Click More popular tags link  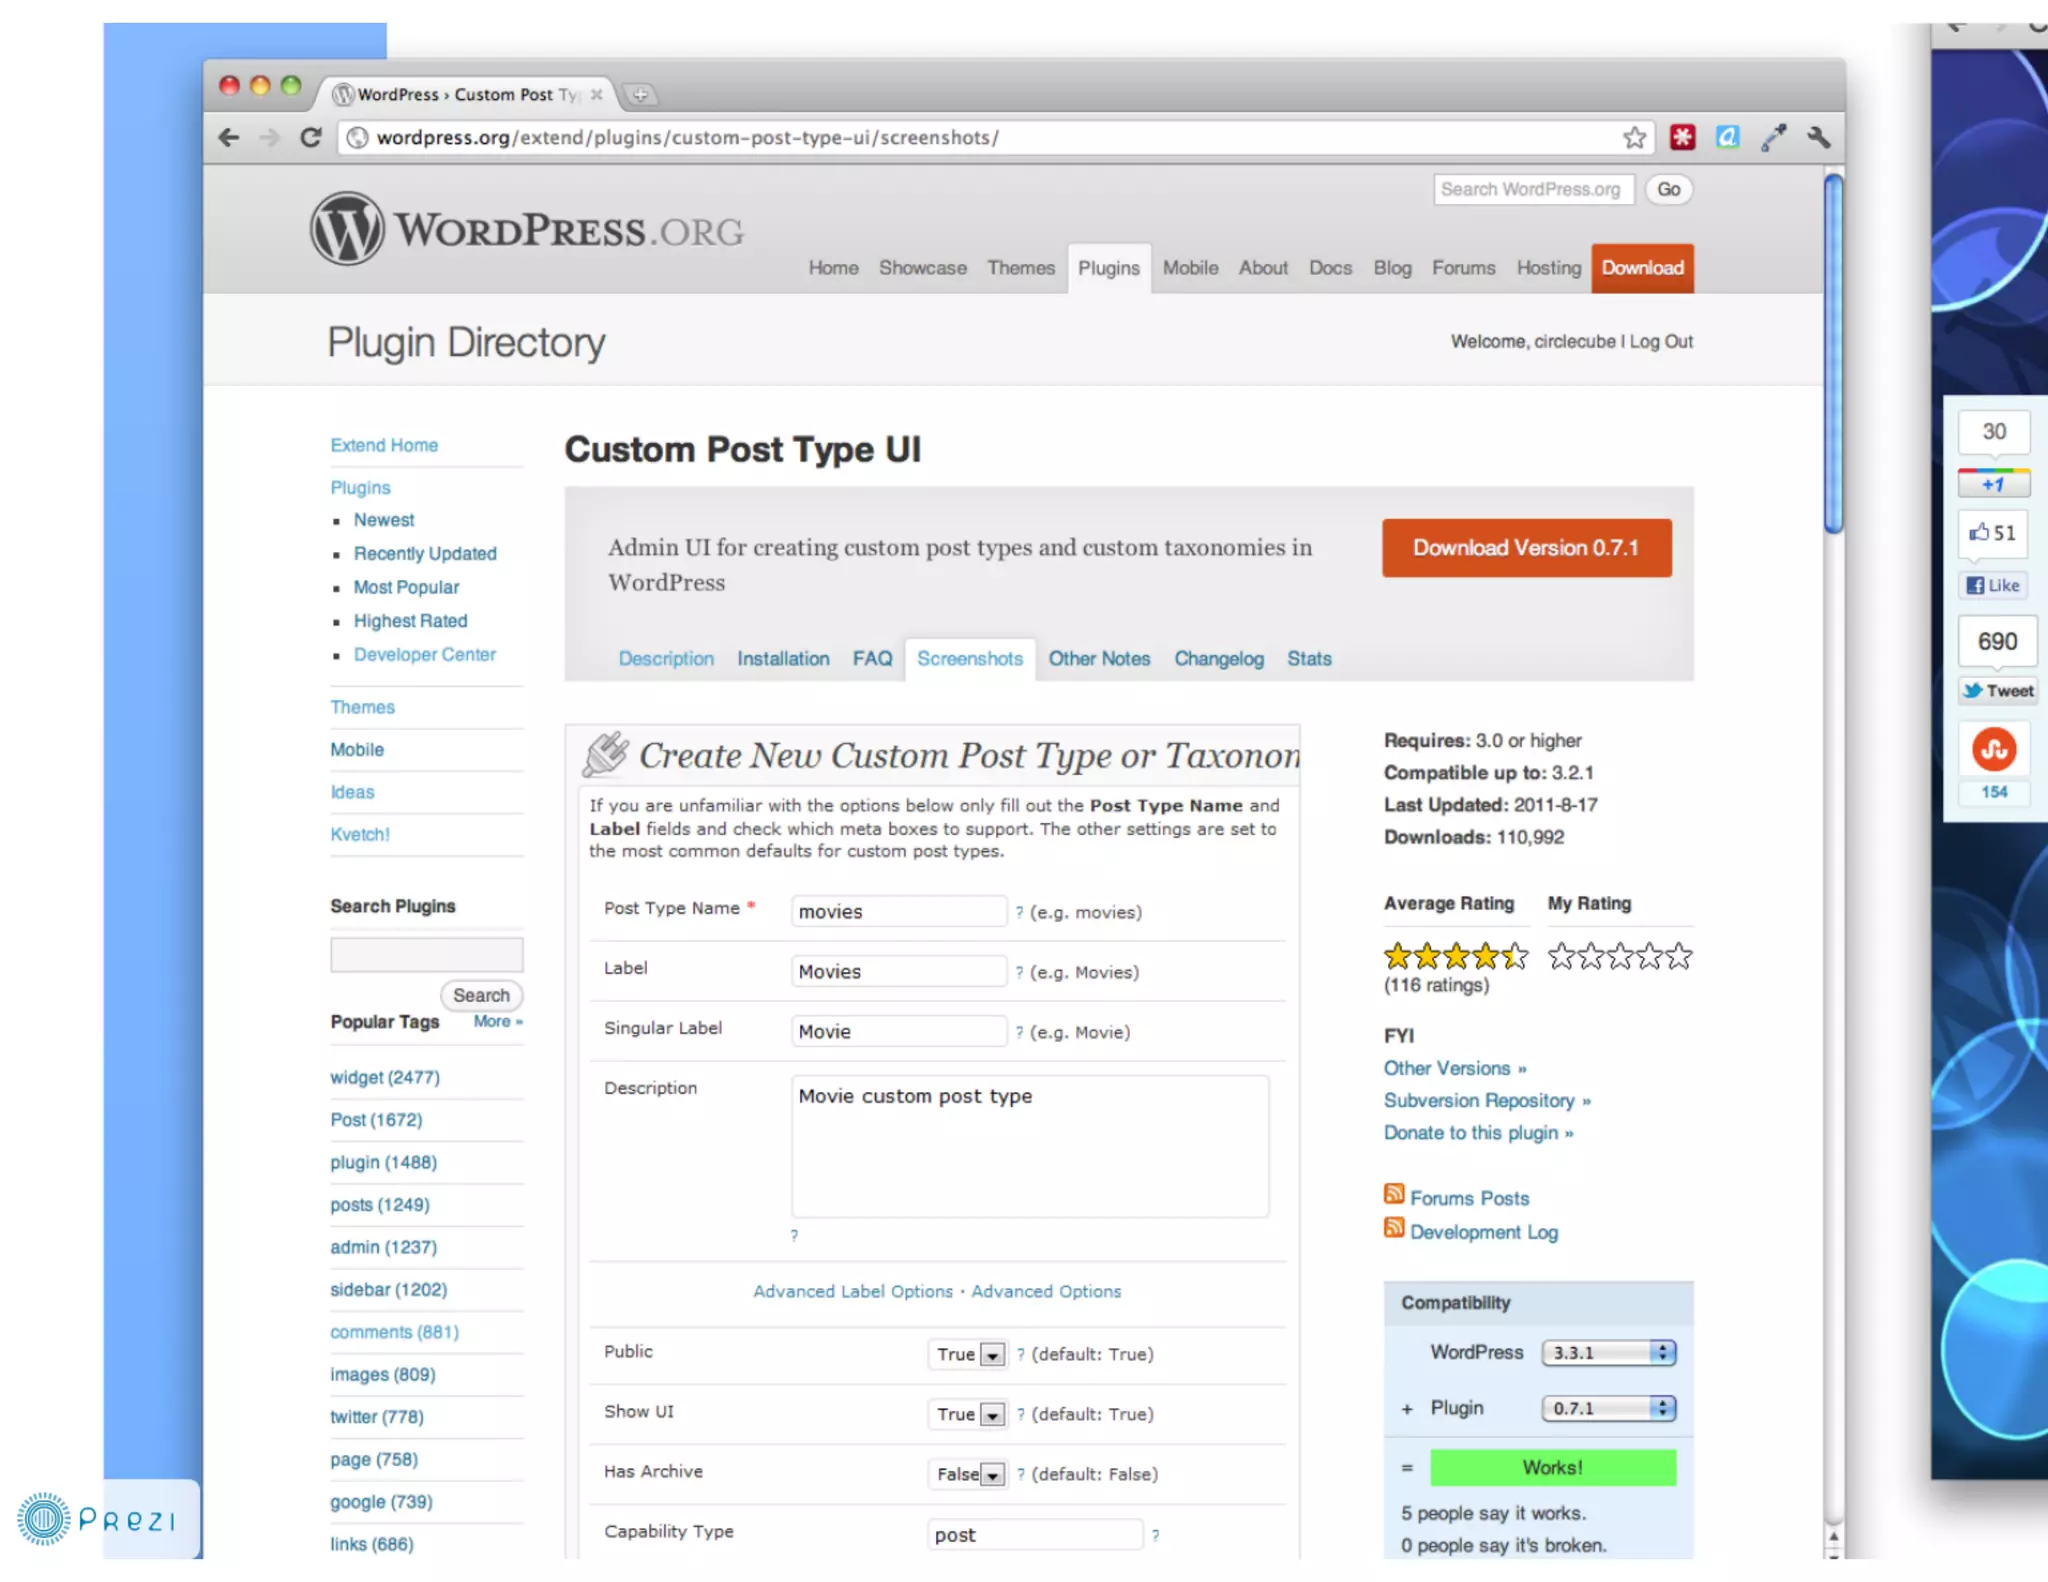(x=497, y=1021)
